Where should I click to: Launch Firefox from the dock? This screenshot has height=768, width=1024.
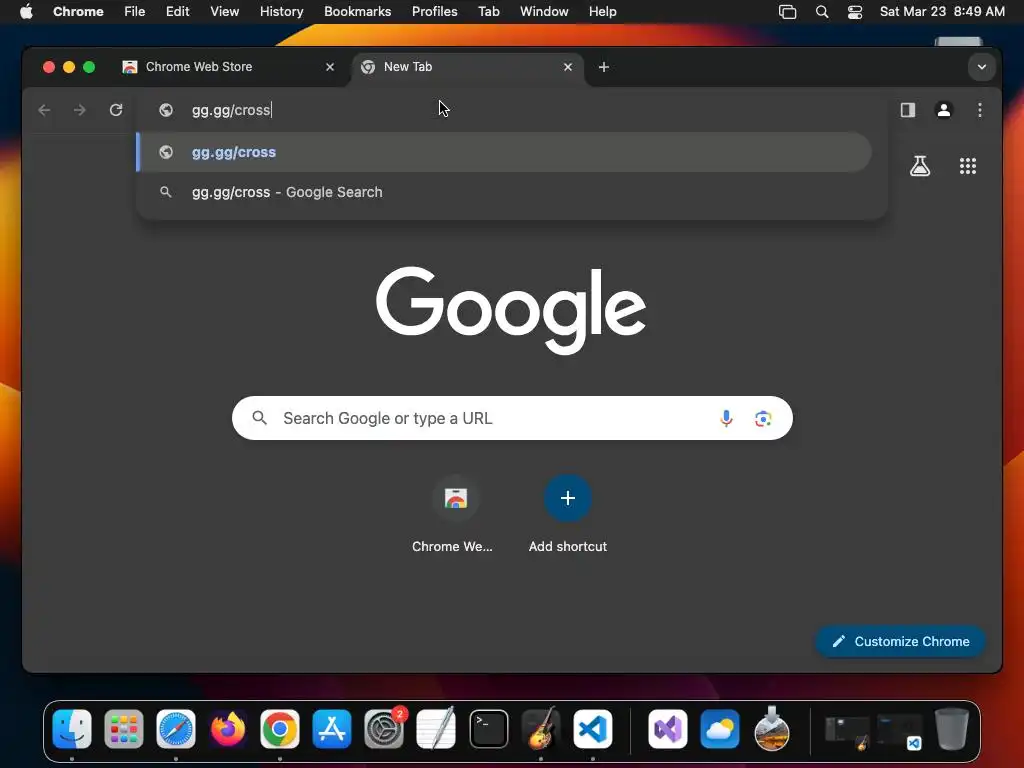click(228, 729)
